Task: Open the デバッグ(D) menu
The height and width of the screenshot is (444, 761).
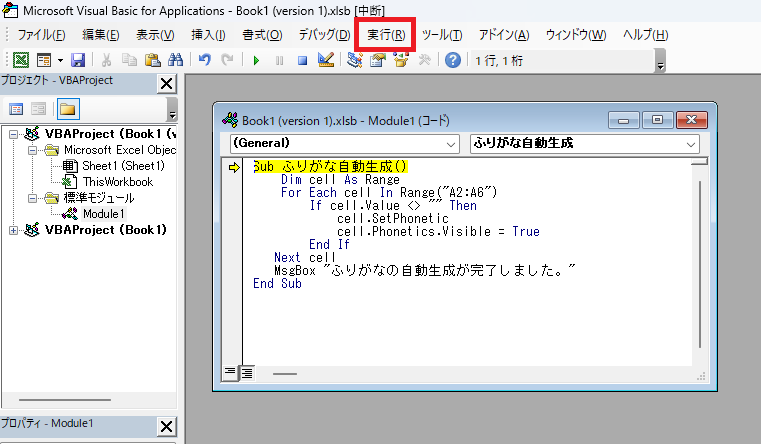Action: click(x=324, y=35)
